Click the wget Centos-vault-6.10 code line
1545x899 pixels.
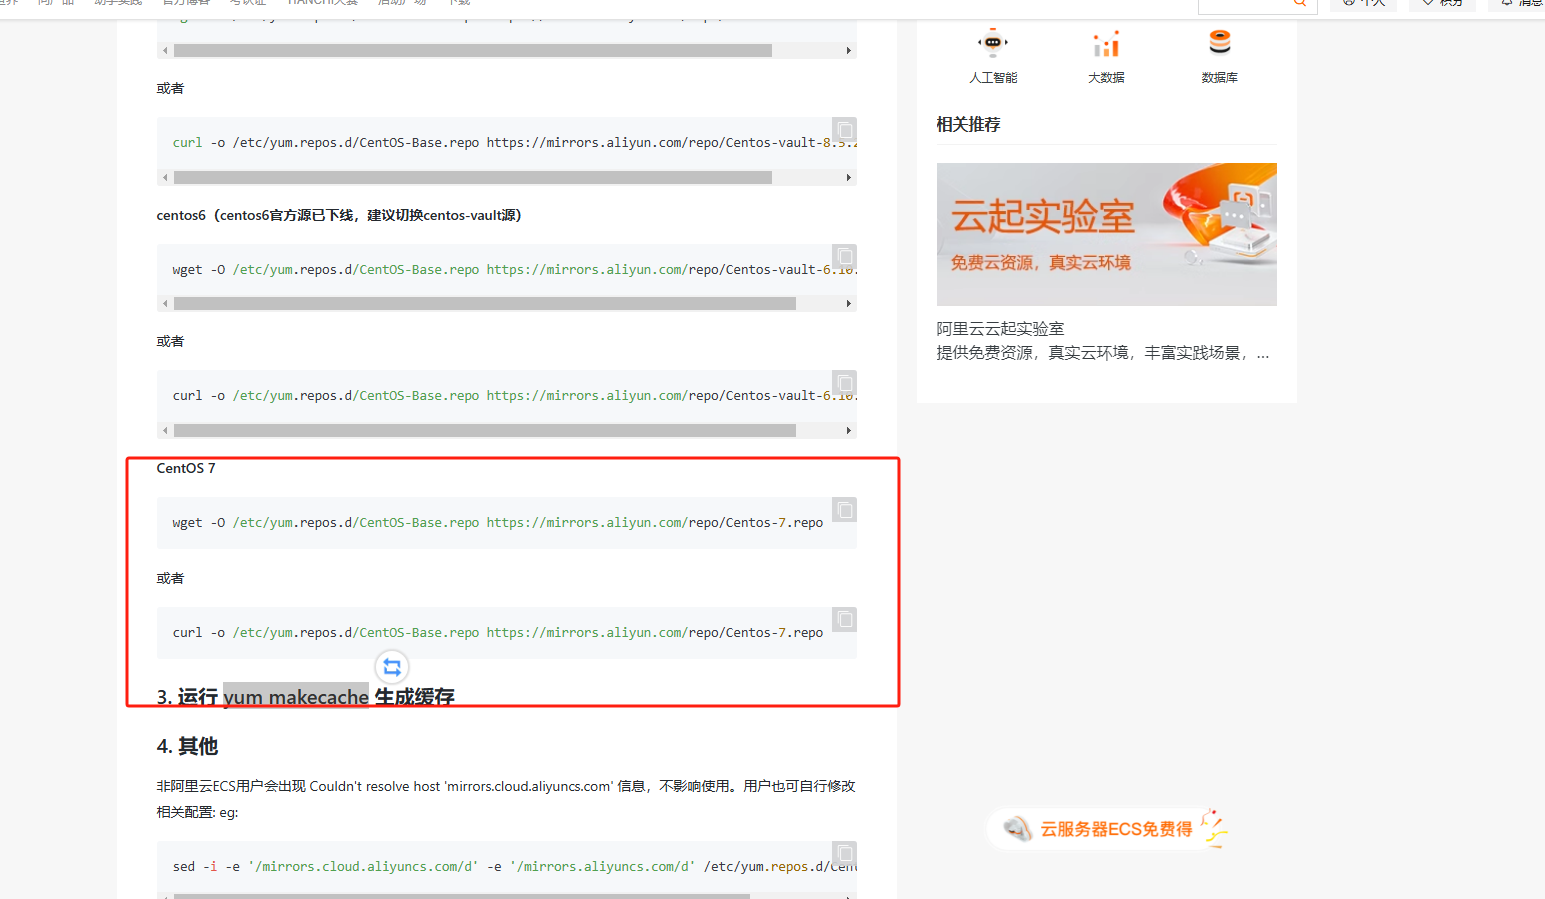click(x=514, y=270)
